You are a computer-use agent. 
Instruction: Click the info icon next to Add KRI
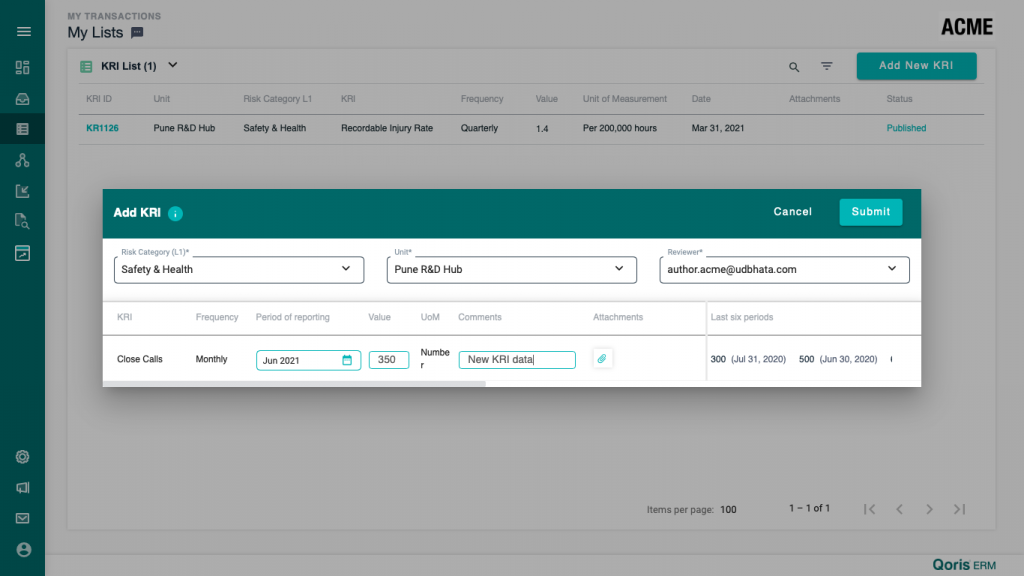175,214
